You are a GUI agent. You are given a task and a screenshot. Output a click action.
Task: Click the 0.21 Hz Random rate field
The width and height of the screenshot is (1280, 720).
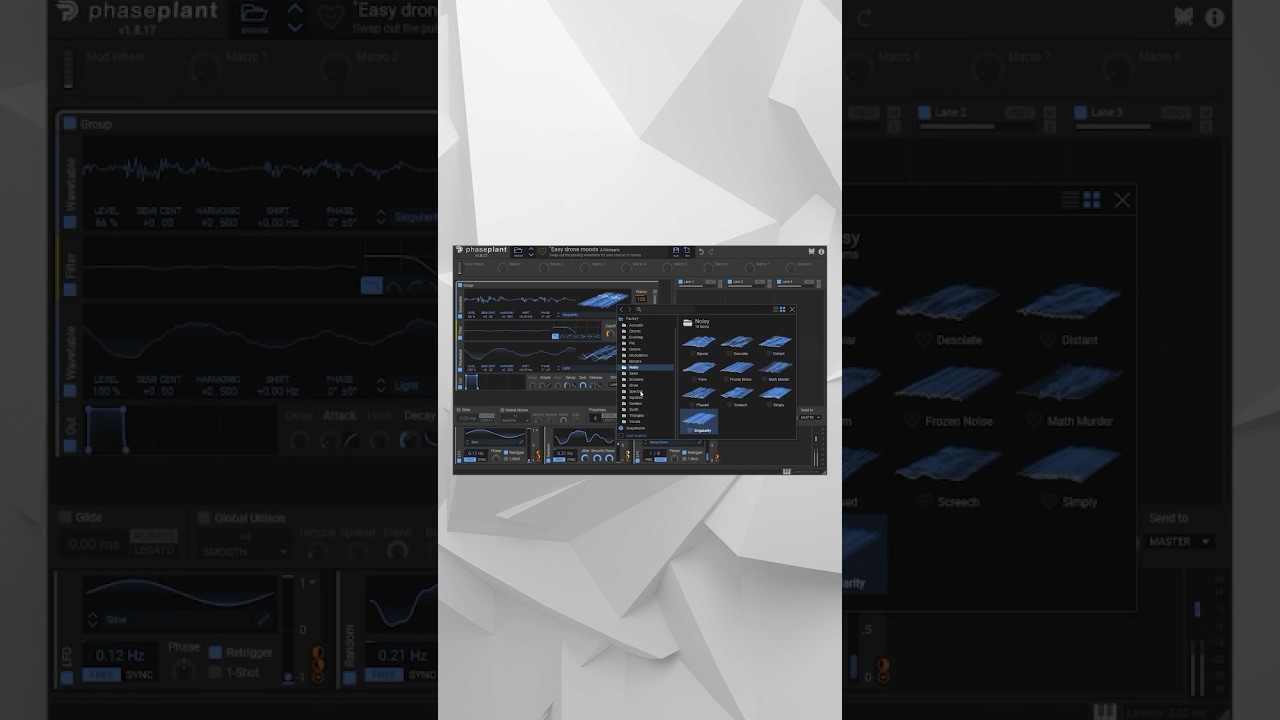pos(565,453)
